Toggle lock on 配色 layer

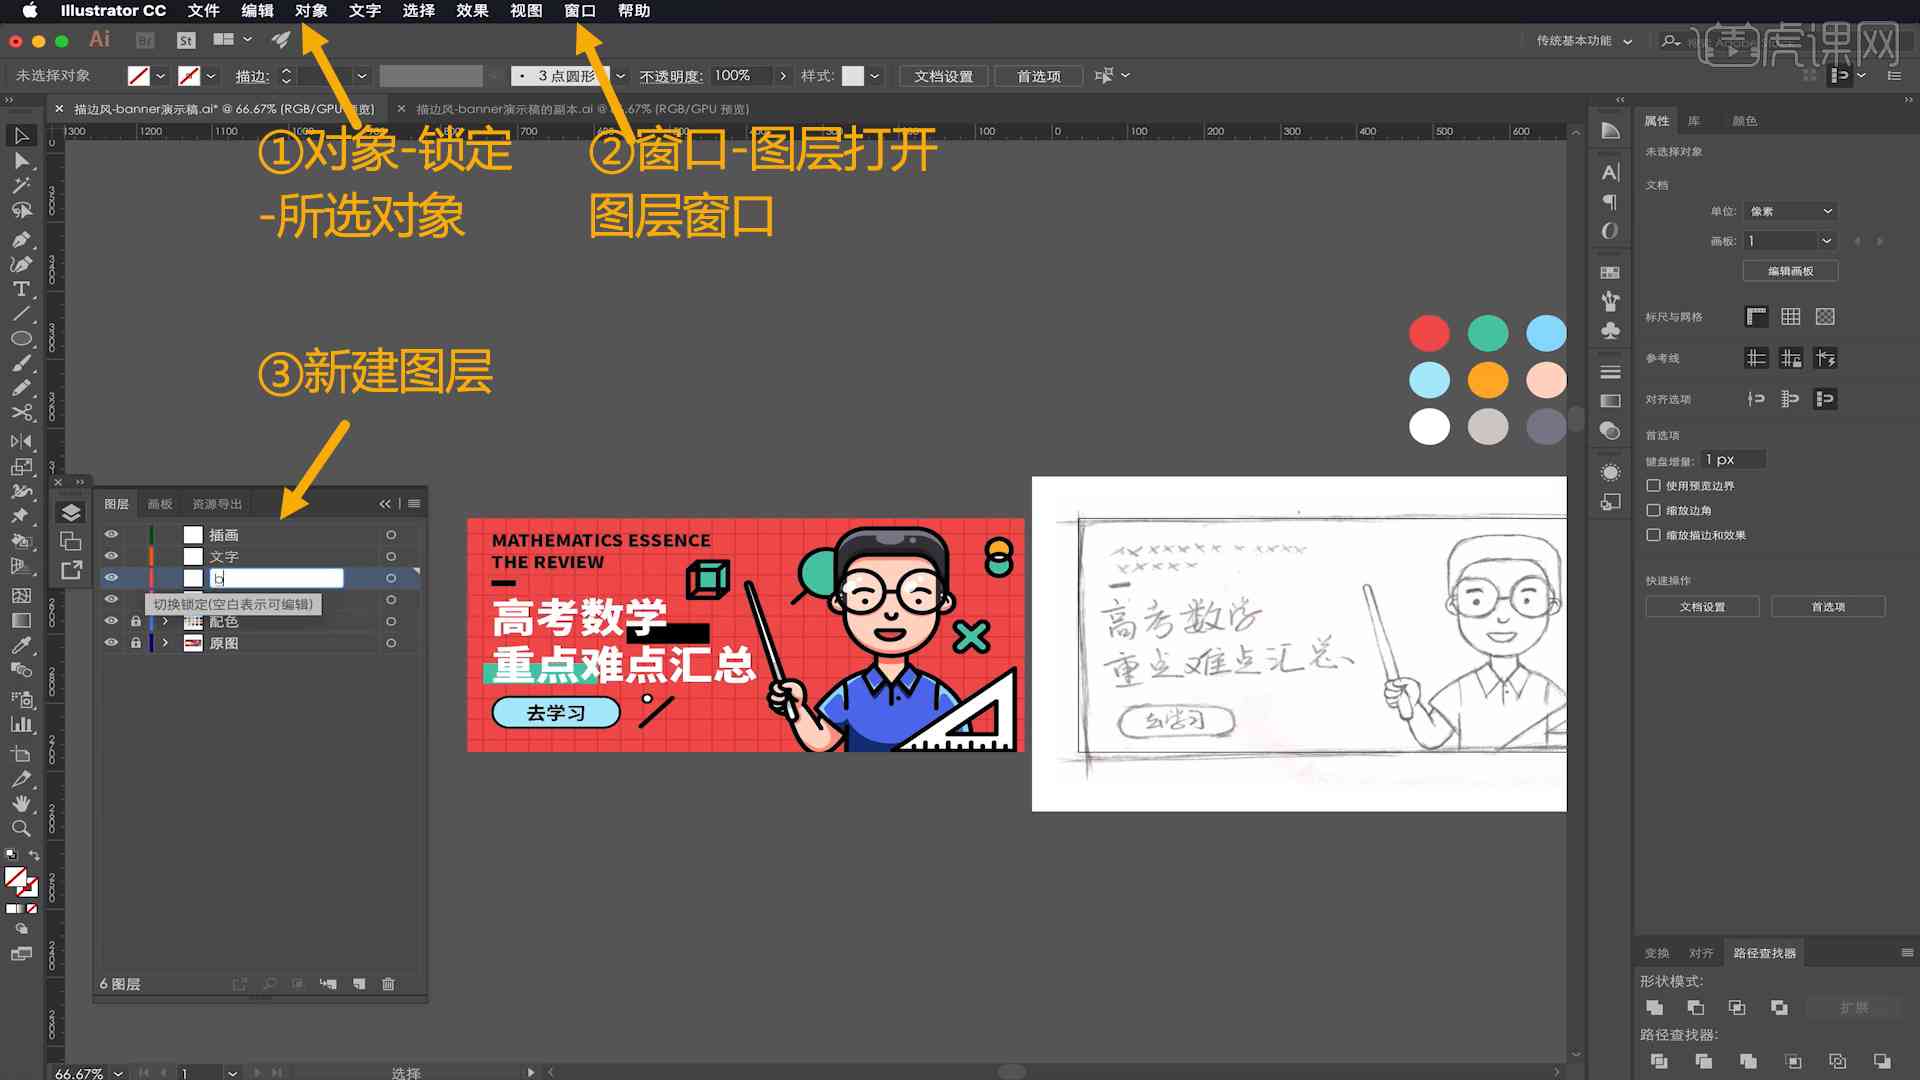coord(135,621)
